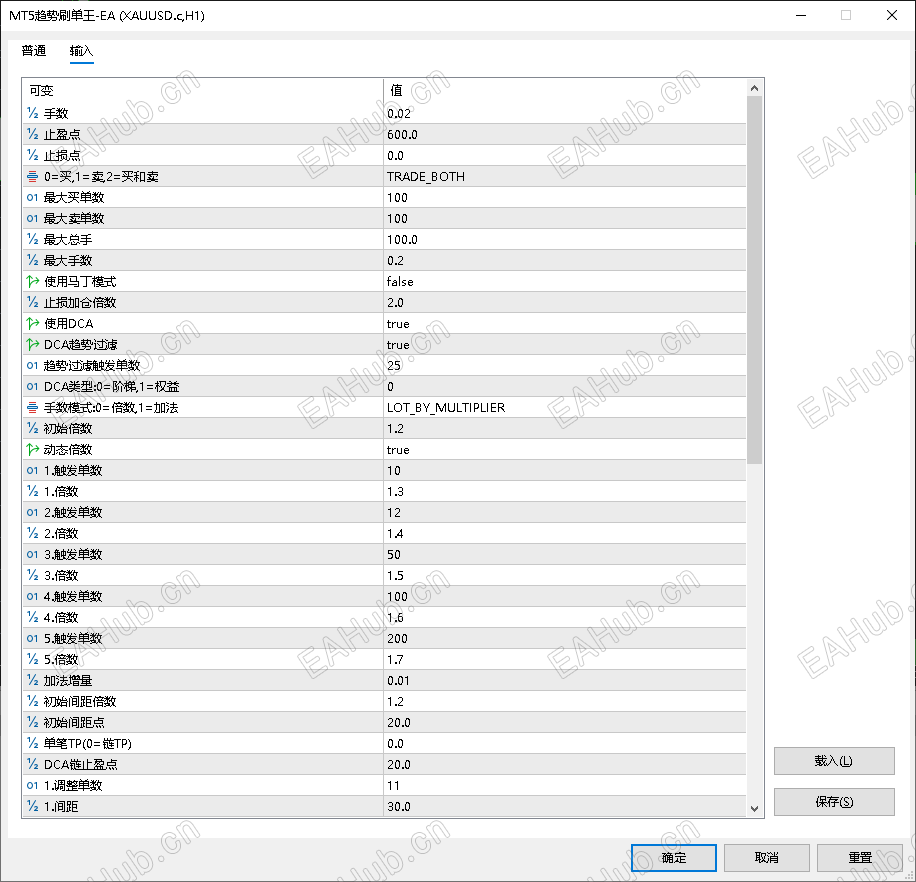Load a preset with 载入(L) button

(834, 761)
